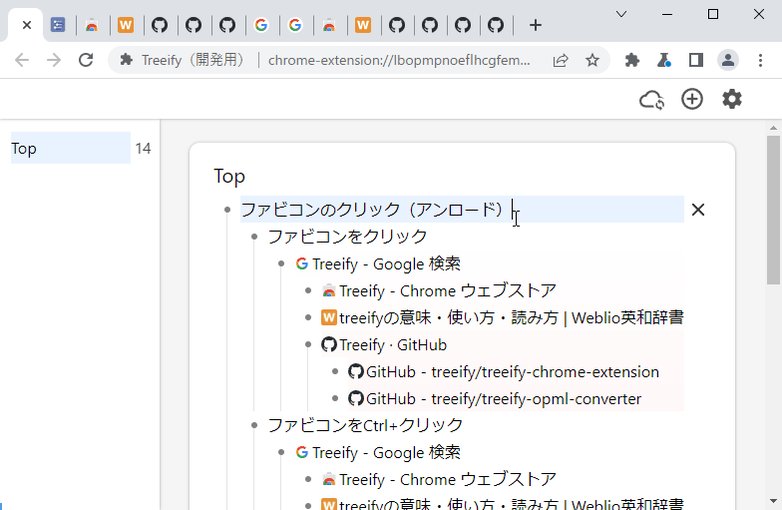Click the bullet of treeify-chrome-extension row

pyautogui.click(x=335, y=371)
